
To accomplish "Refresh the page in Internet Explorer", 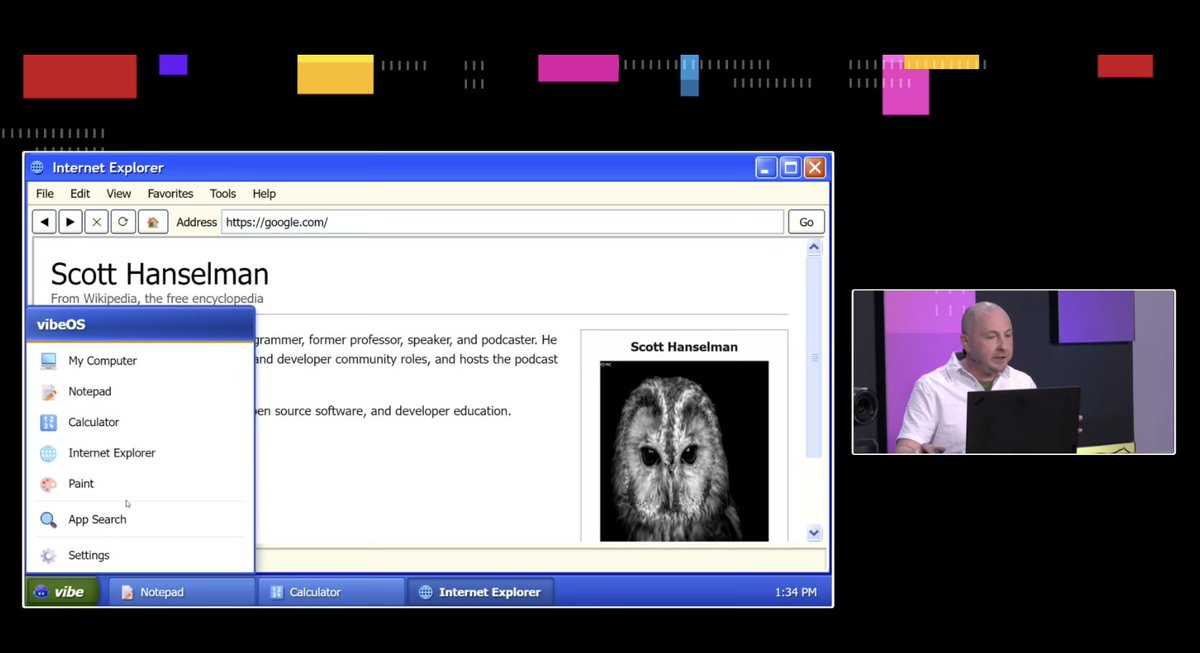I will click(123, 222).
